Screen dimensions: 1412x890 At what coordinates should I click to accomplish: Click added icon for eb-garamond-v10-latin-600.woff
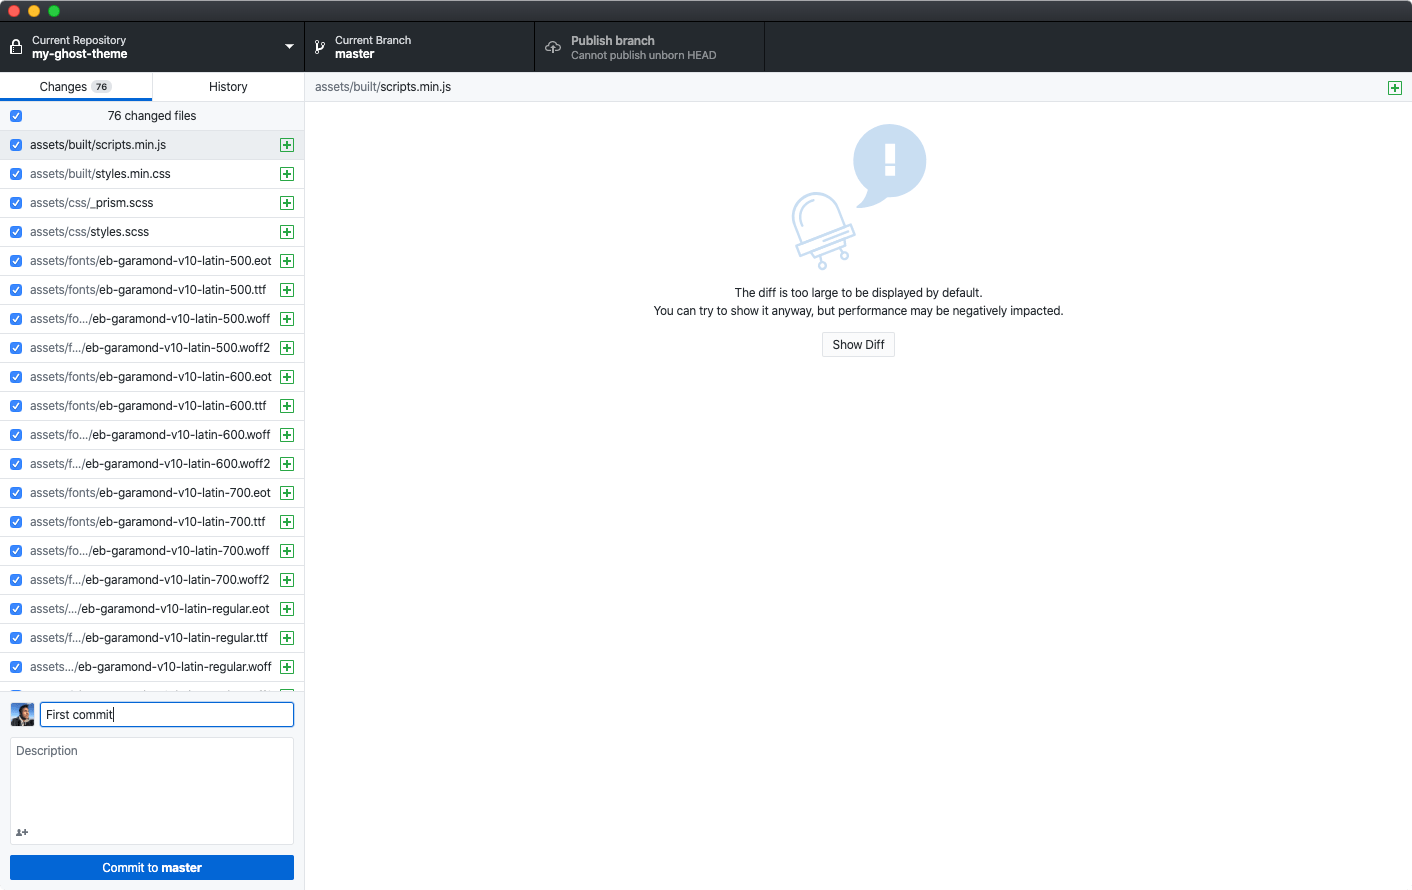(x=287, y=435)
